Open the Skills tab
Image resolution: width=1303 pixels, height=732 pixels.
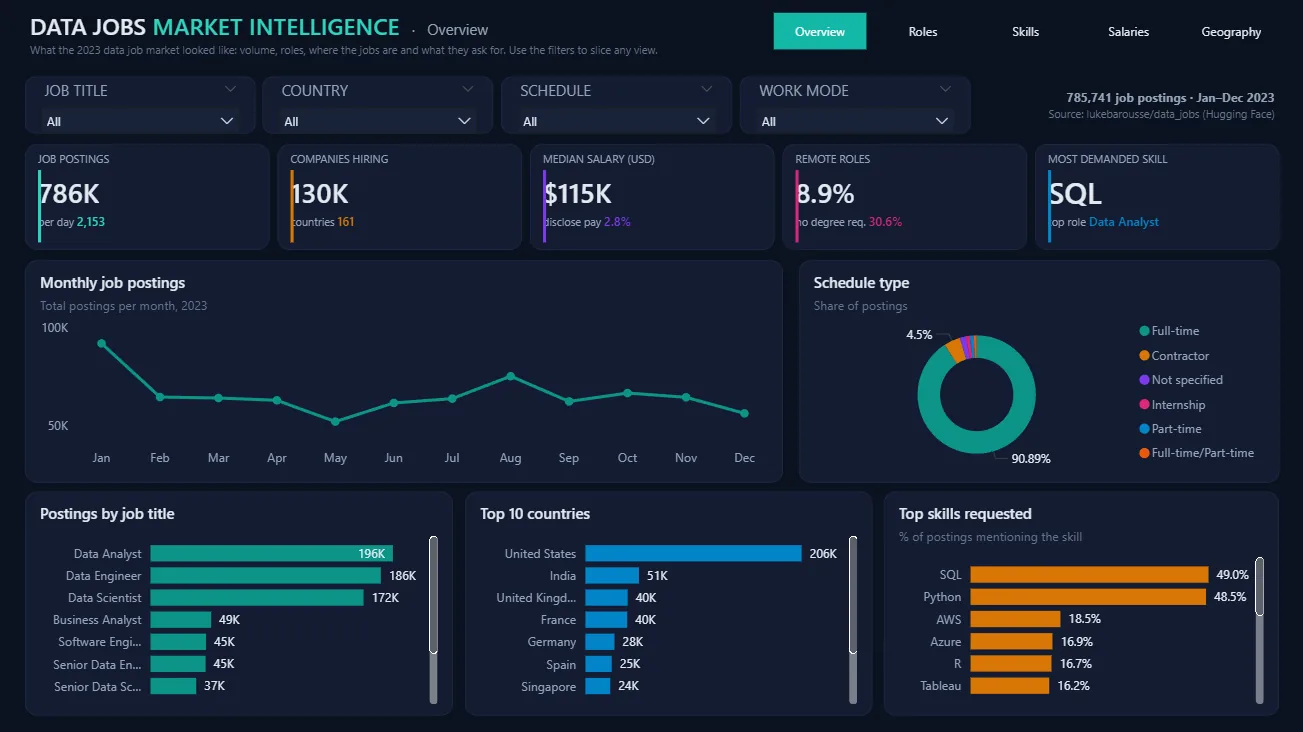coord(1026,32)
